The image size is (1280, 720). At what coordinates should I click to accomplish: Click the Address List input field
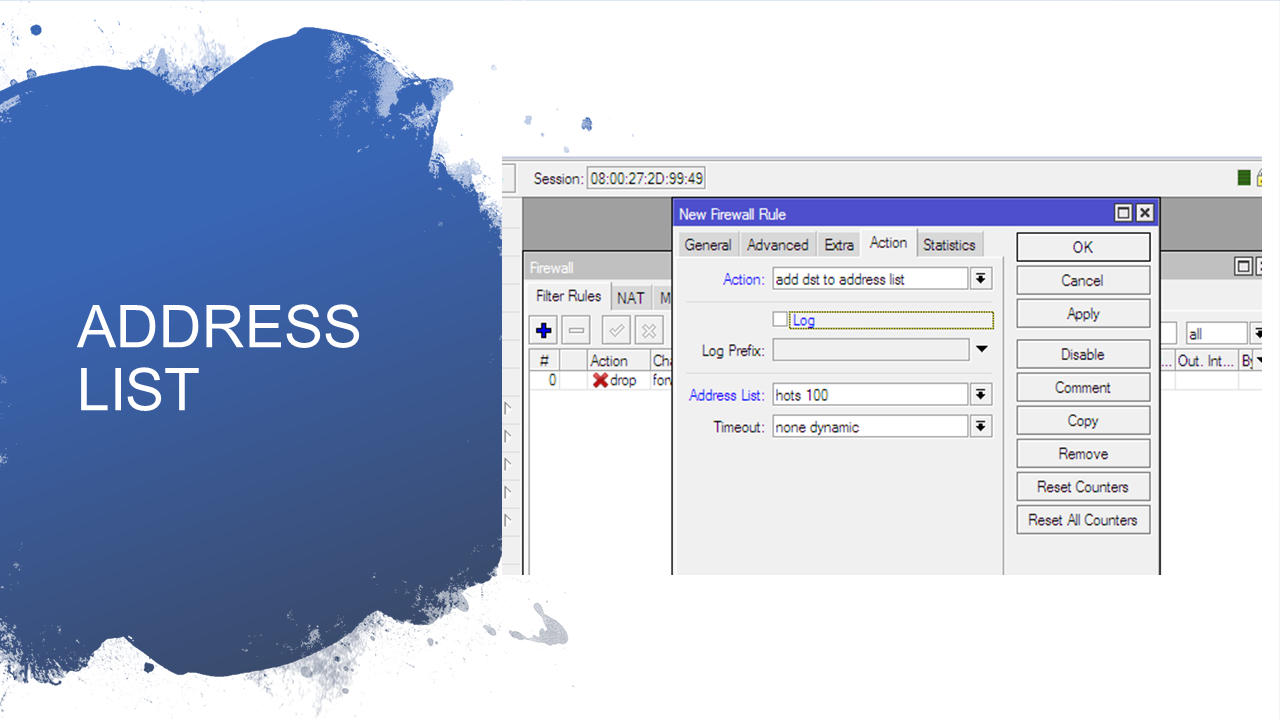pyautogui.click(x=868, y=395)
